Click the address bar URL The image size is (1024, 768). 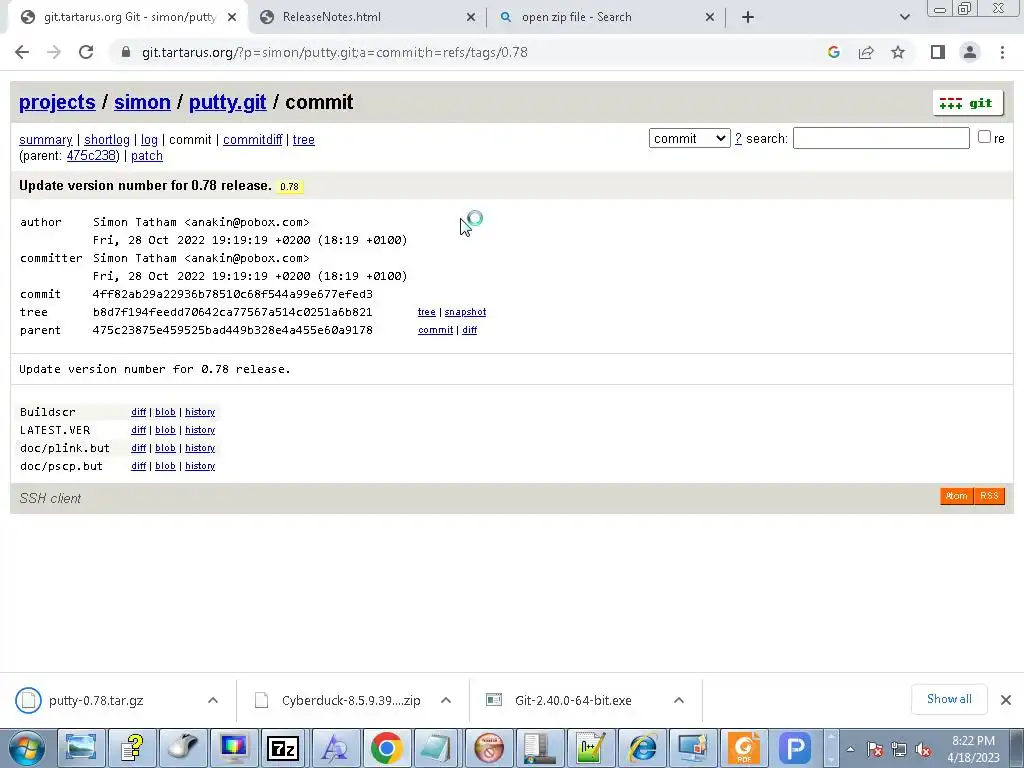point(334,52)
